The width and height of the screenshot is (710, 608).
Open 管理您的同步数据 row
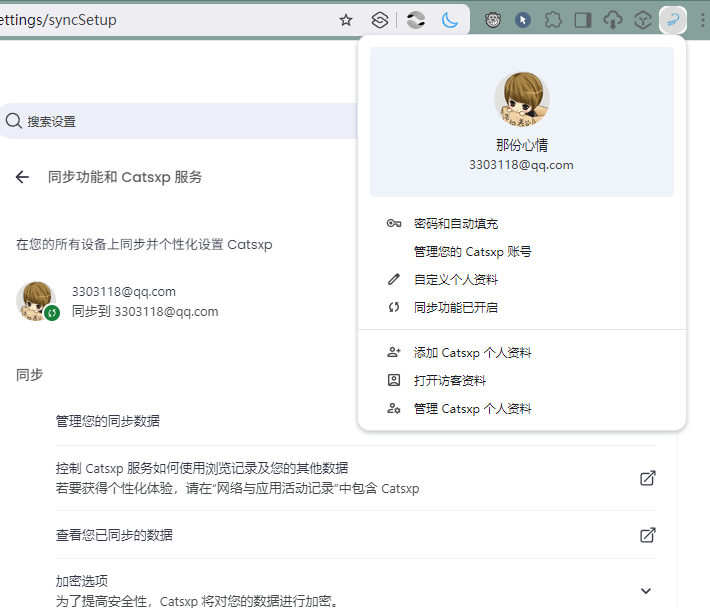(355, 421)
